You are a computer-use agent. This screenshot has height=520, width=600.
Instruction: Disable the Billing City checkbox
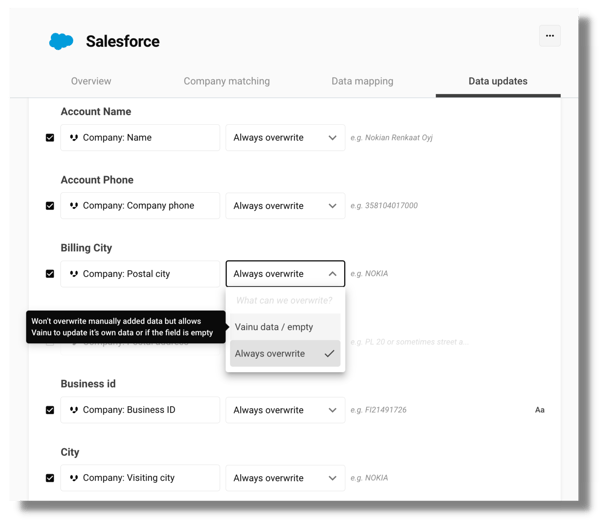pos(50,274)
